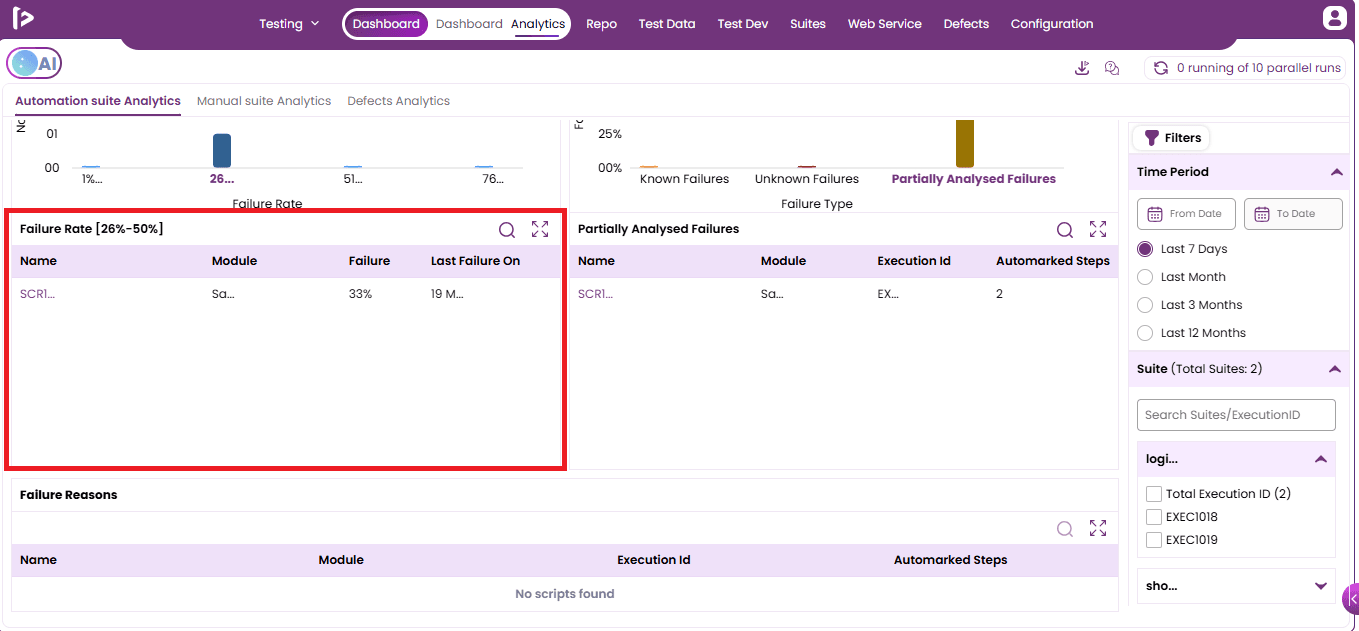Search in Partially Analysed Failures table

tap(1065, 230)
